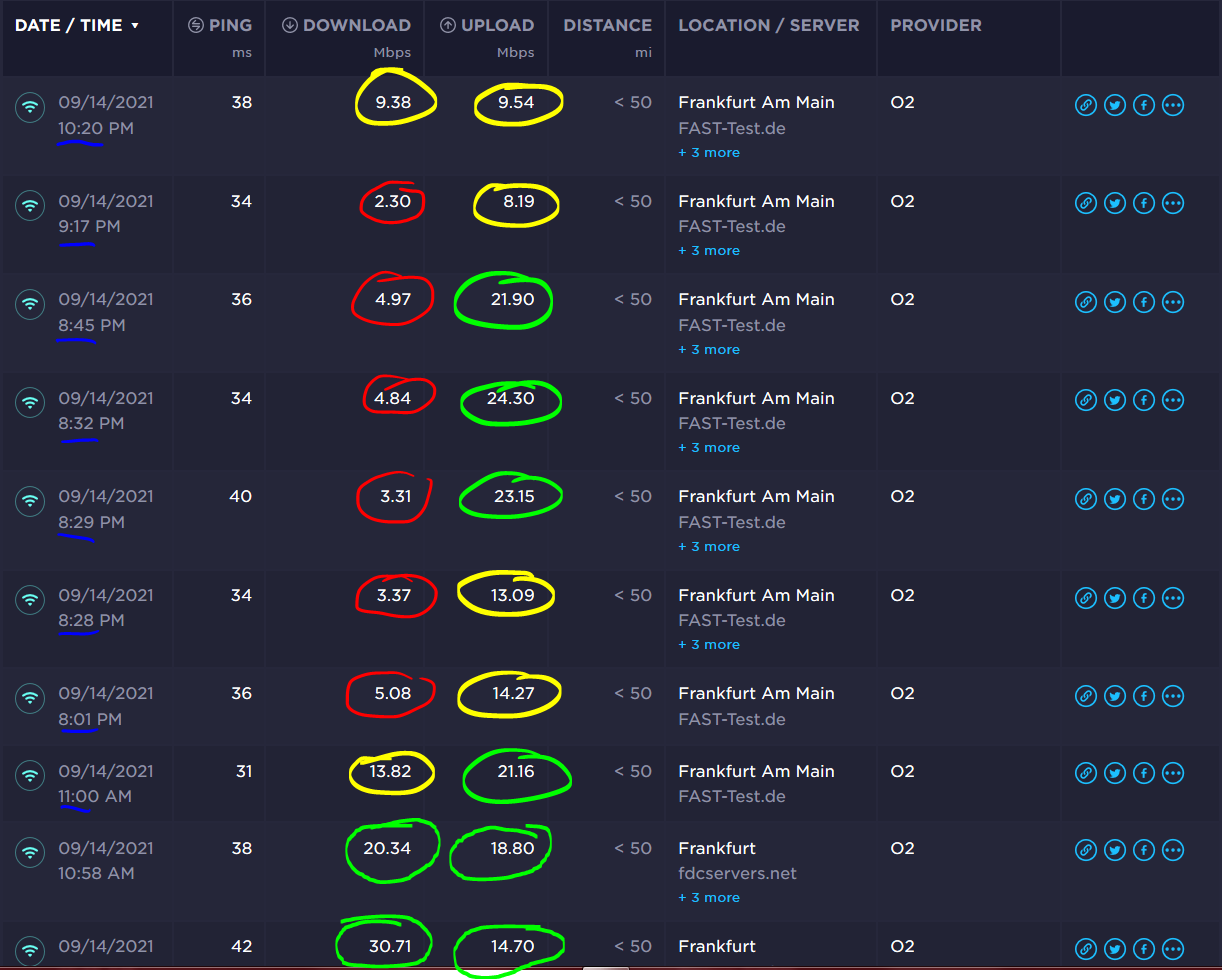Expand "+ 3 more" servers for the 9:17 PM test
Viewport: 1222px width, 979px height.
point(709,251)
